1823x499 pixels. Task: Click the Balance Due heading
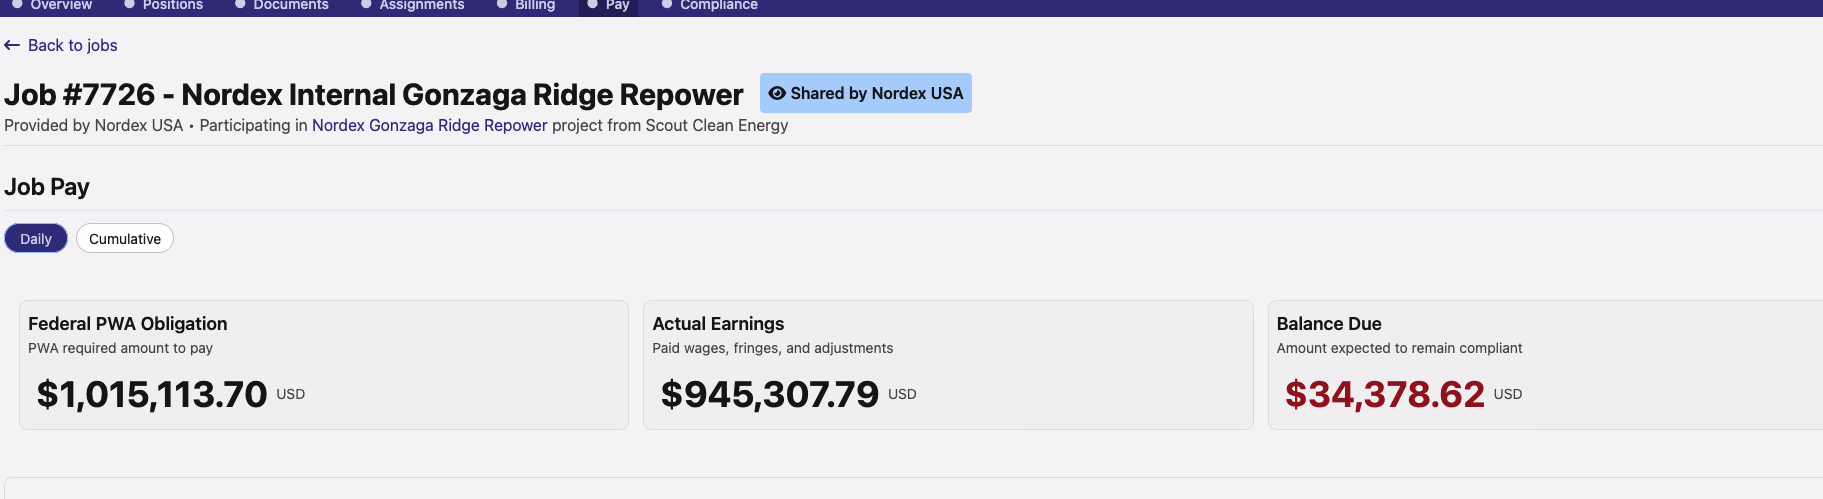(1329, 323)
